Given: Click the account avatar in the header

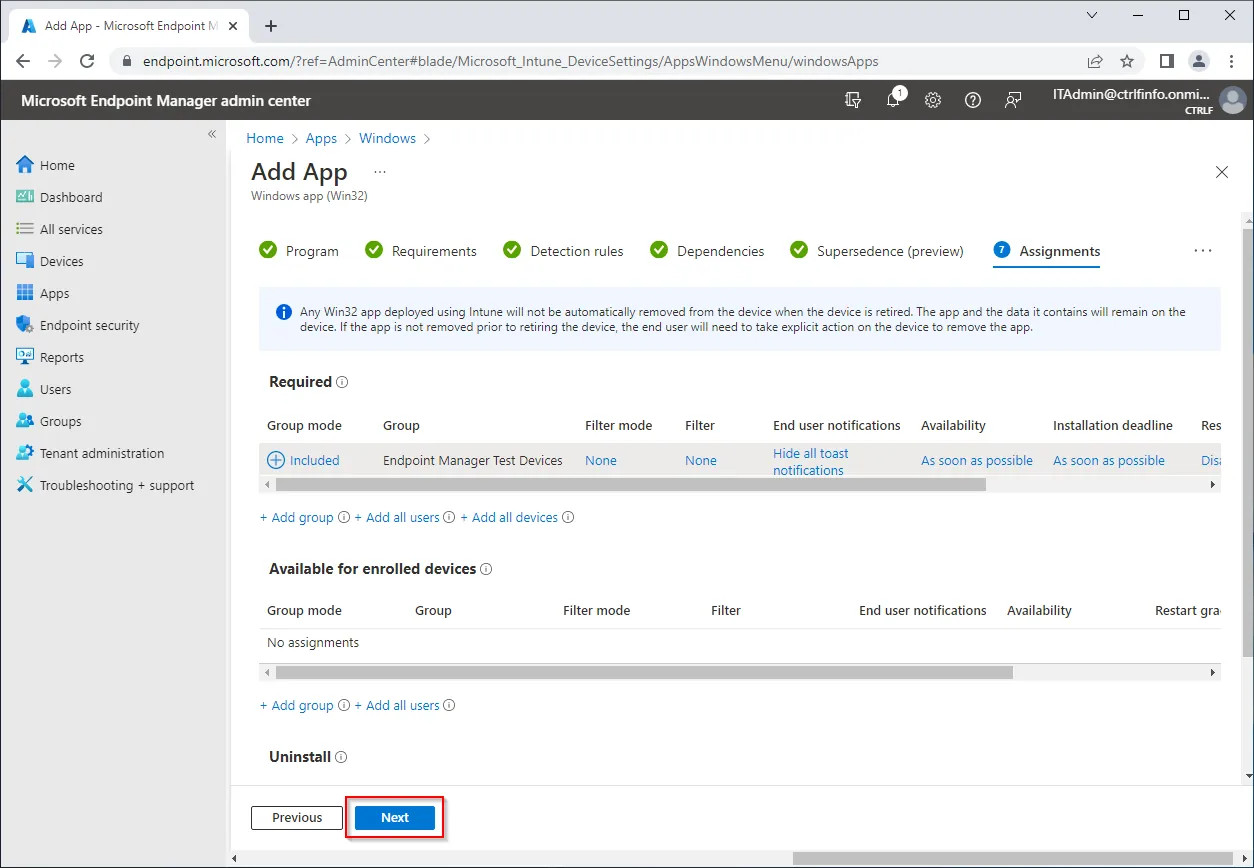Looking at the screenshot, I should tap(1233, 100).
